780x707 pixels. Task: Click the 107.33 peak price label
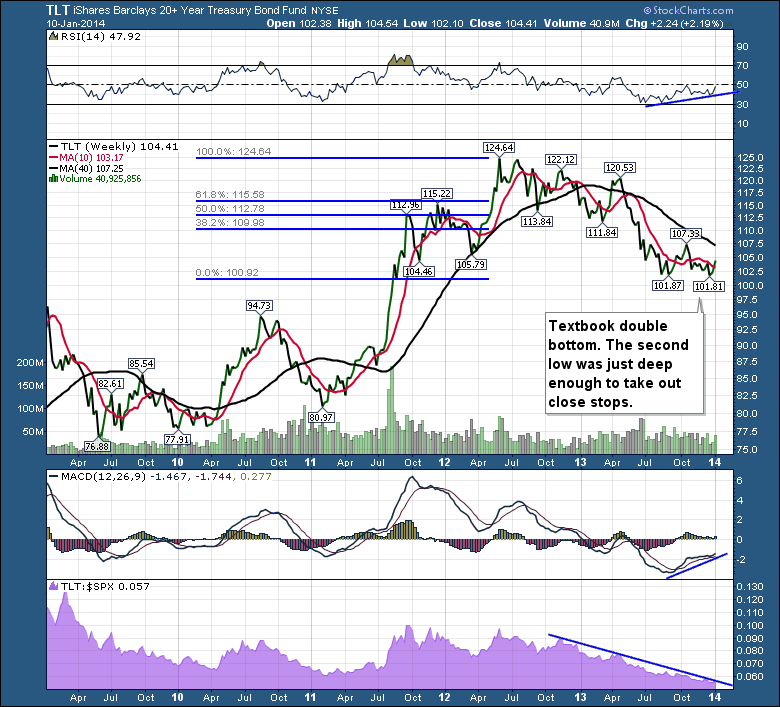pyautogui.click(x=685, y=233)
